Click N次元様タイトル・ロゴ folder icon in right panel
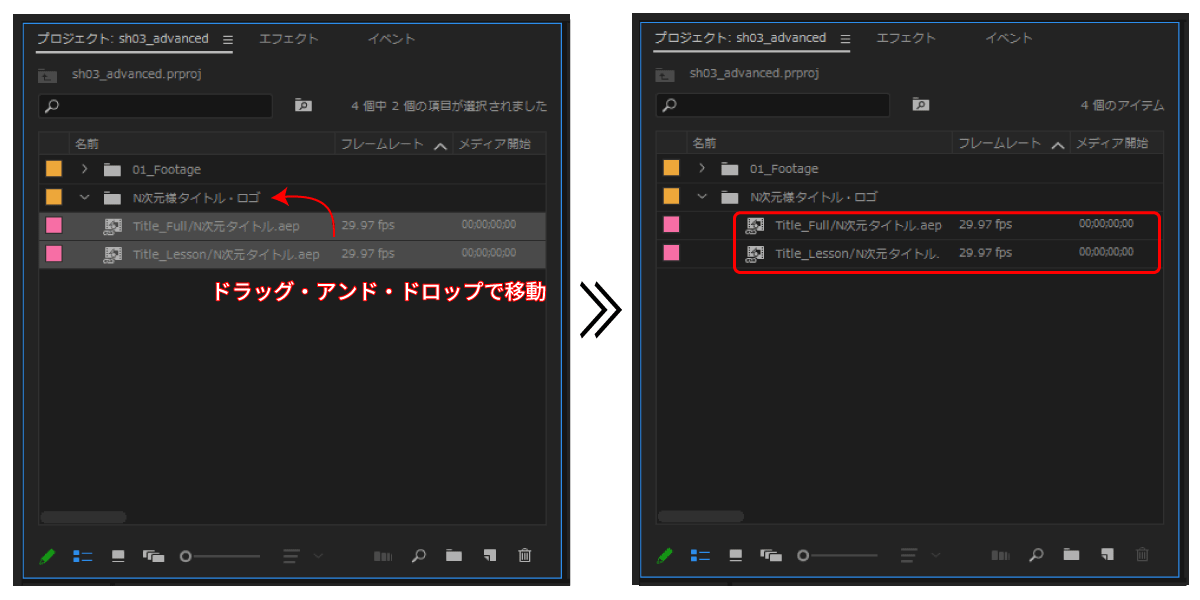The image size is (1200, 600). [x=730, y=197]
